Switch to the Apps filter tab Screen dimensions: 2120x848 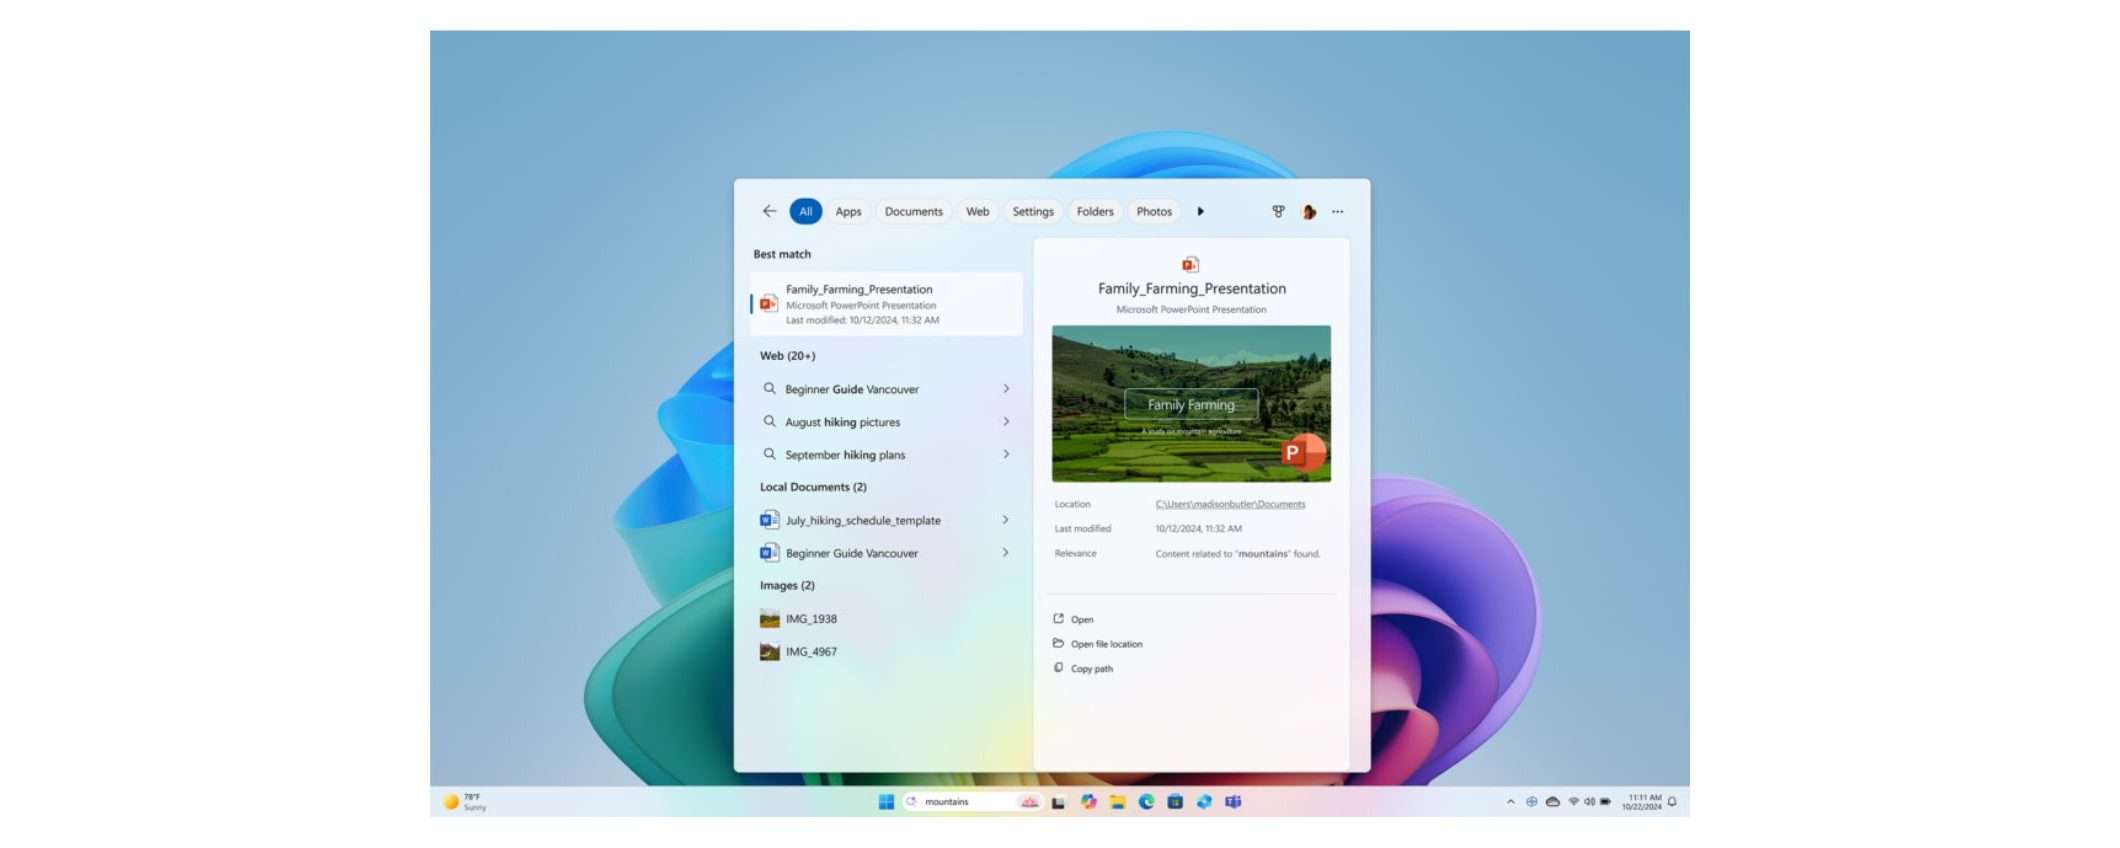(848, 211)
